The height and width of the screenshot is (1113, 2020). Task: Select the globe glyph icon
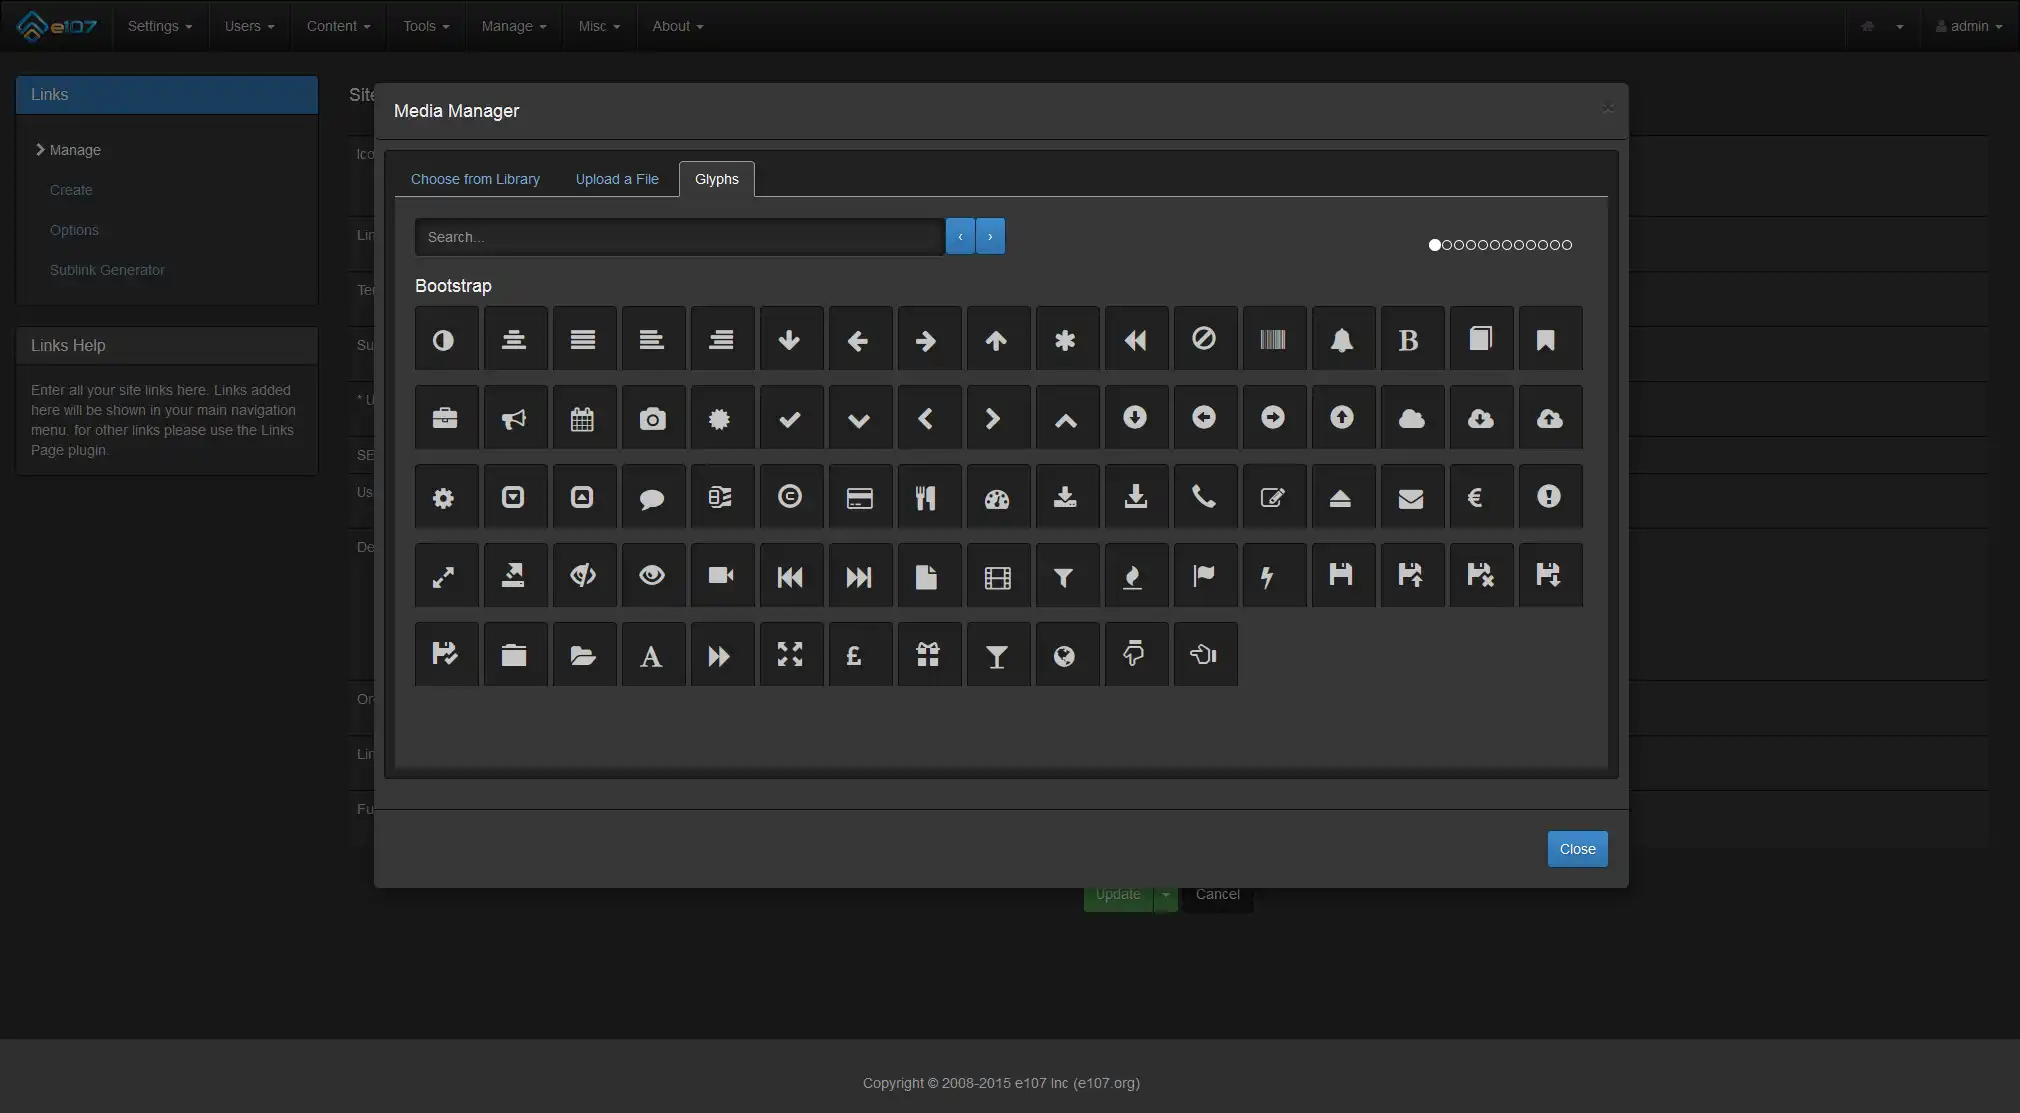click(x=1066, y=655)
